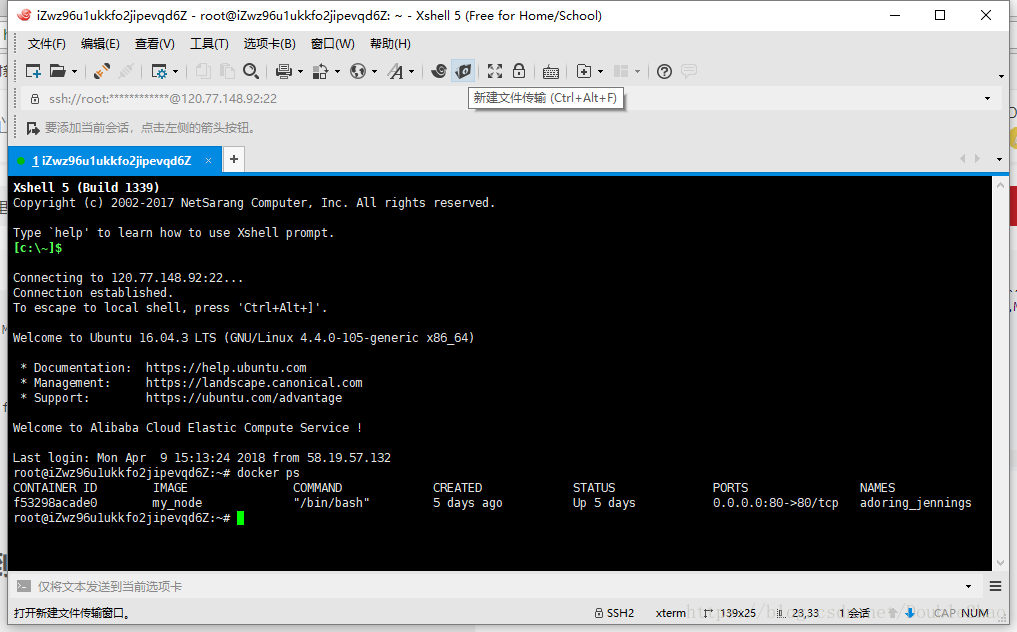Screen dimensions: 1017x632
Task: Click the add tab group plus icon
Action: click(584, 71)
